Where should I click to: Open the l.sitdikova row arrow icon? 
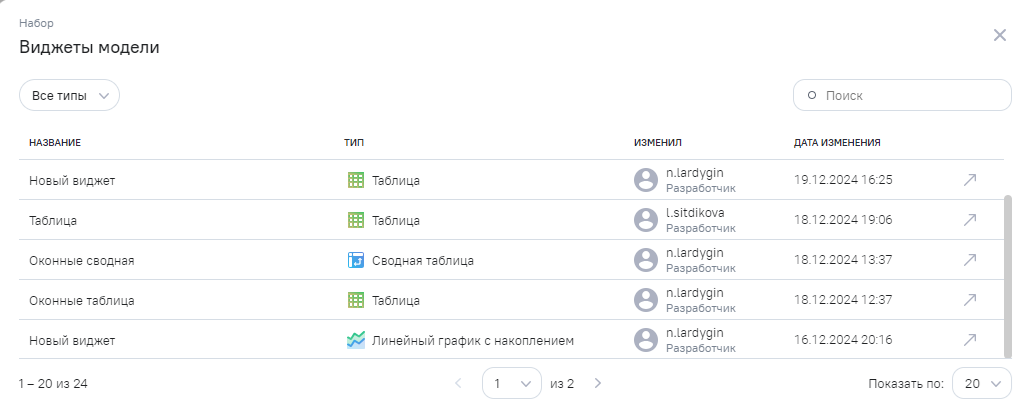969,220
